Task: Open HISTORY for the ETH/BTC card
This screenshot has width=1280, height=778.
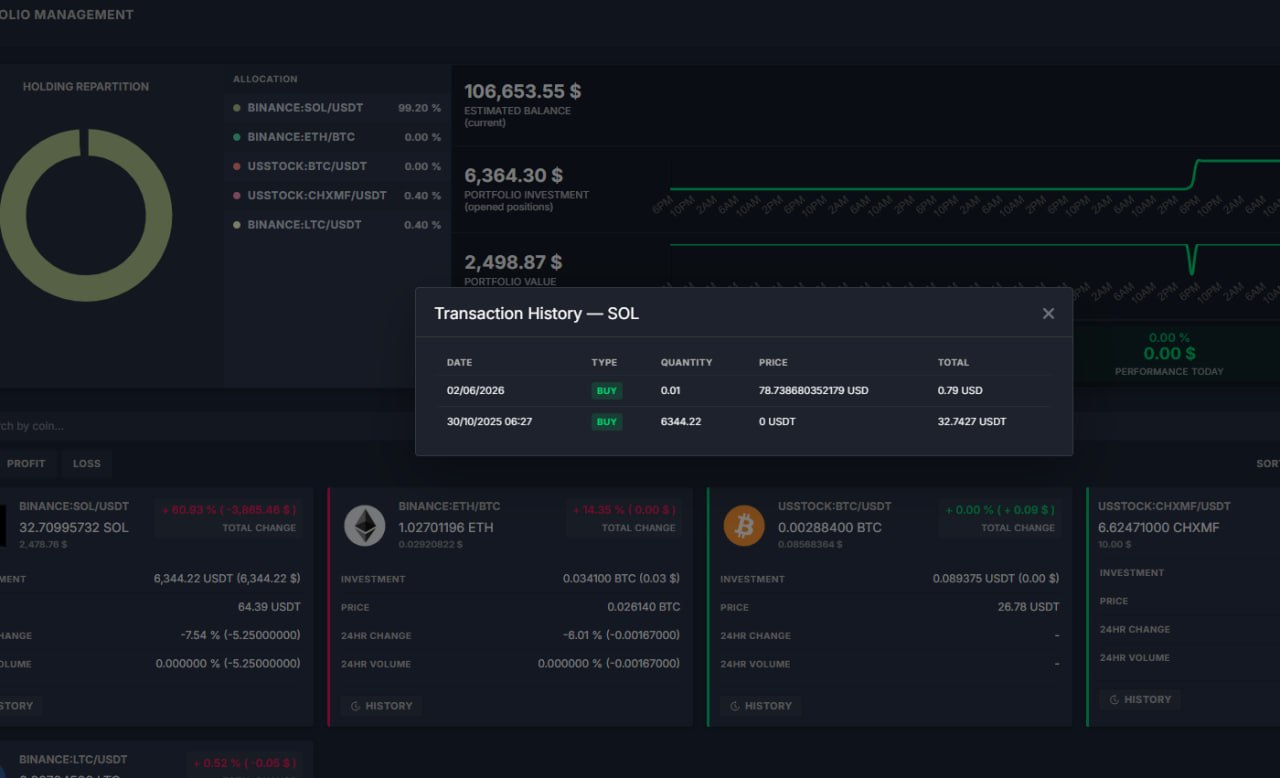Action: click(x=381, y=706)
